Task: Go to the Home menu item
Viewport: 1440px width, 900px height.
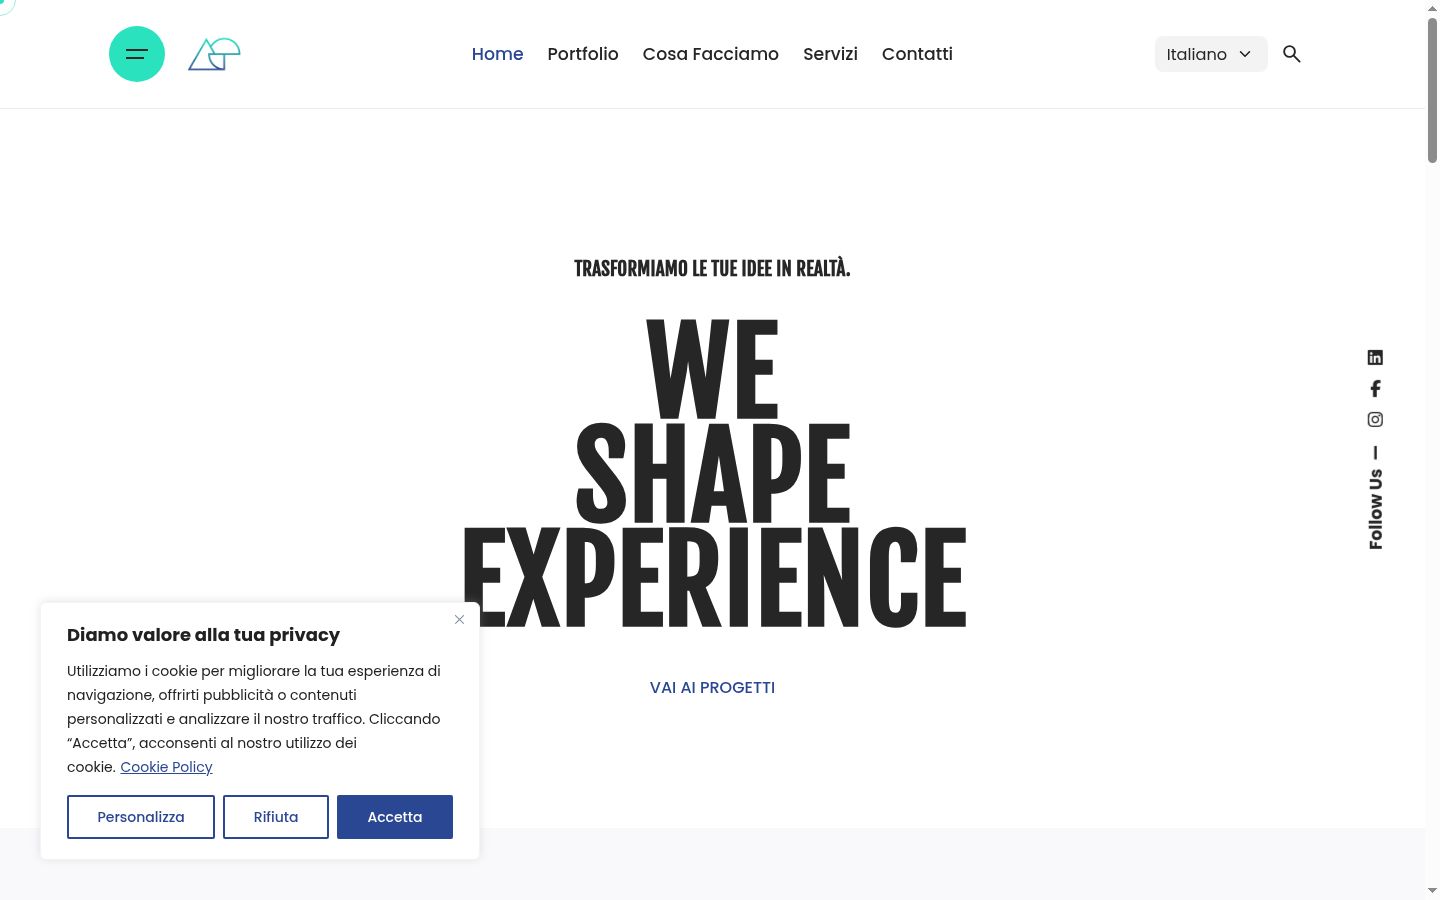Action: [x=497, y=54]
